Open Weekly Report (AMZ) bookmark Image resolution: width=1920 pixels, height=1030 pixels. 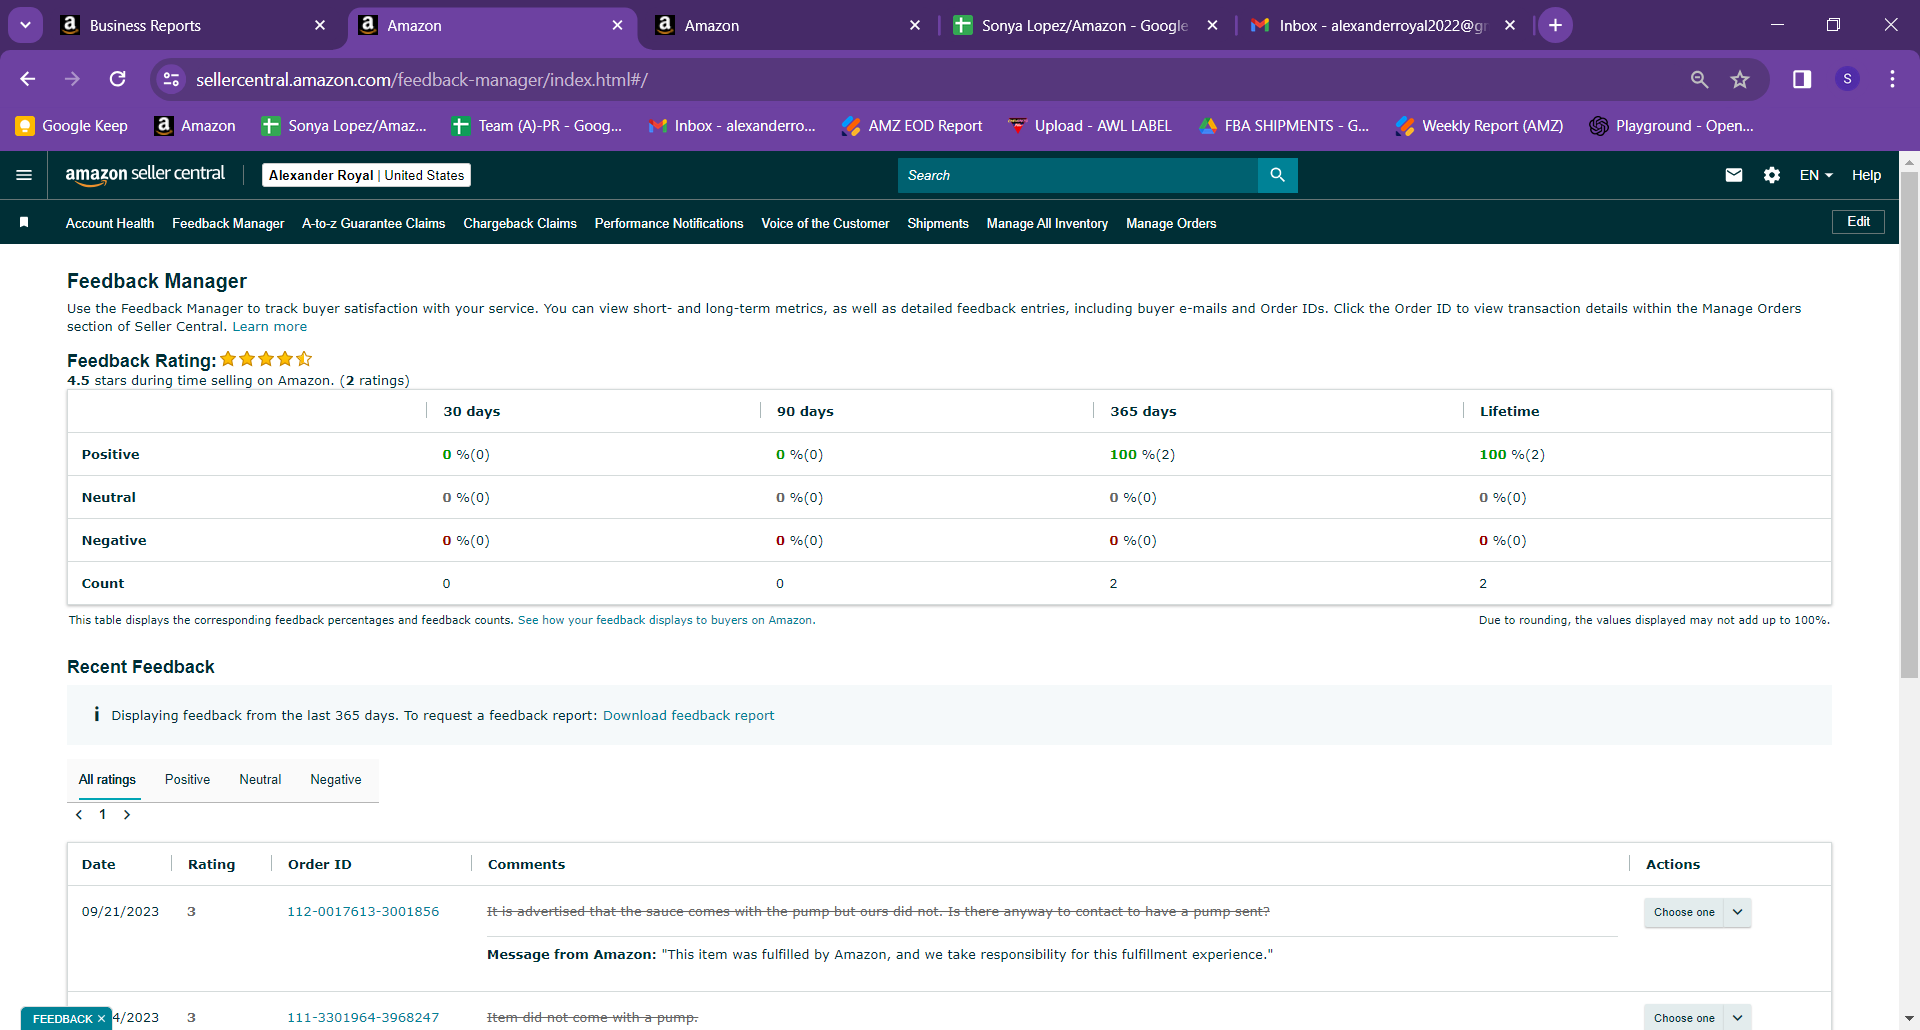click(1479, 126)
